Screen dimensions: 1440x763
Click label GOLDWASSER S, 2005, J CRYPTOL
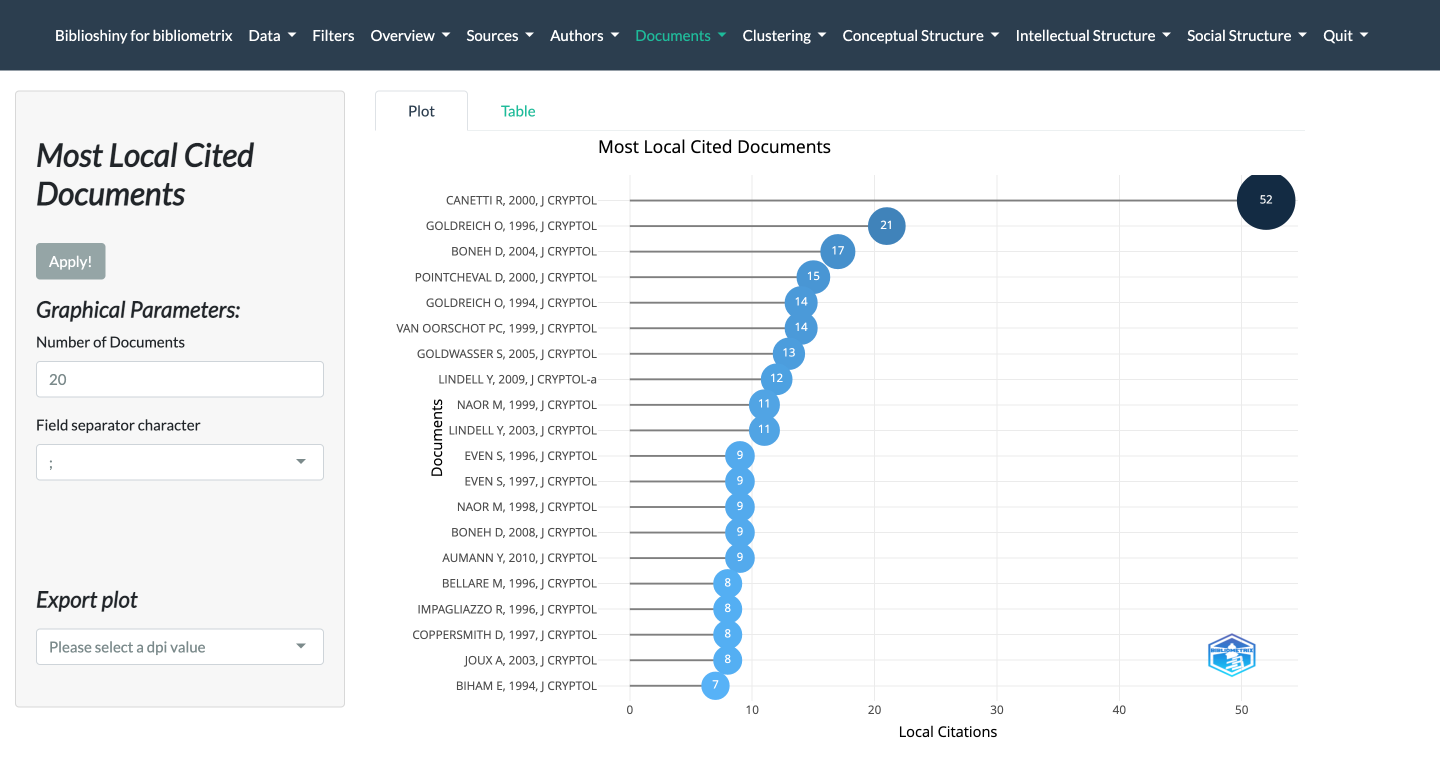tap(507, 353)
